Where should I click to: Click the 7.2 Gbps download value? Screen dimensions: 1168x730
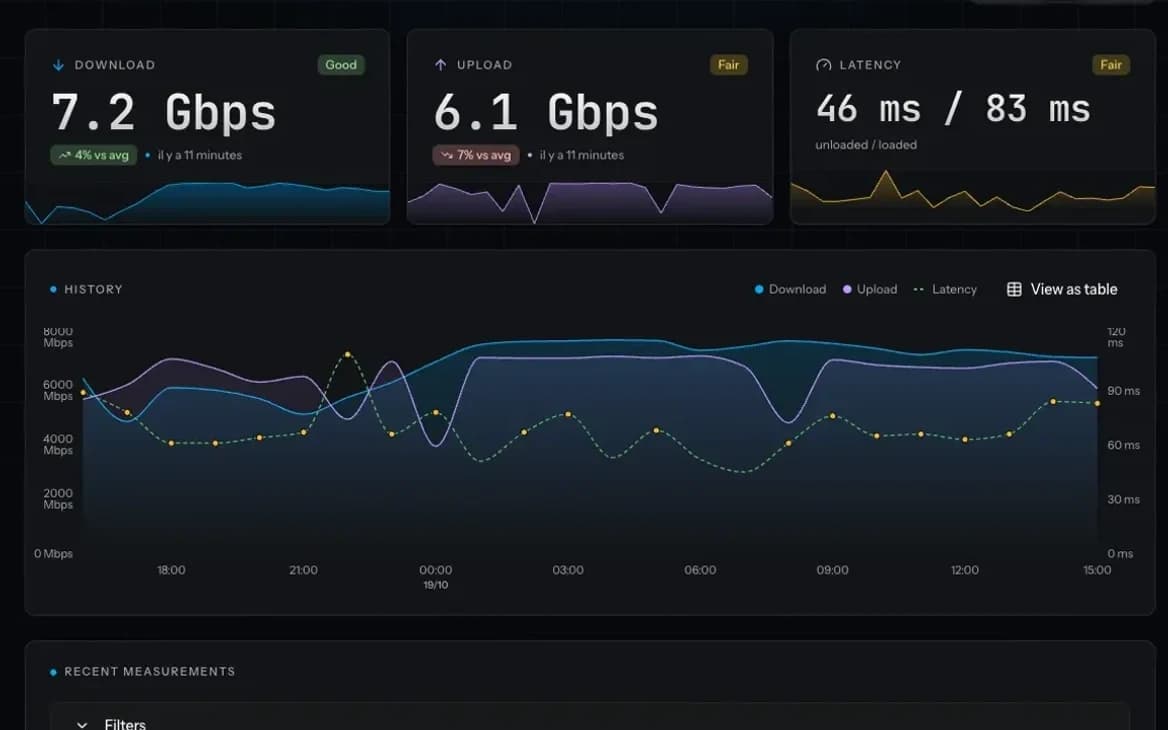click(x=164, y=112)
